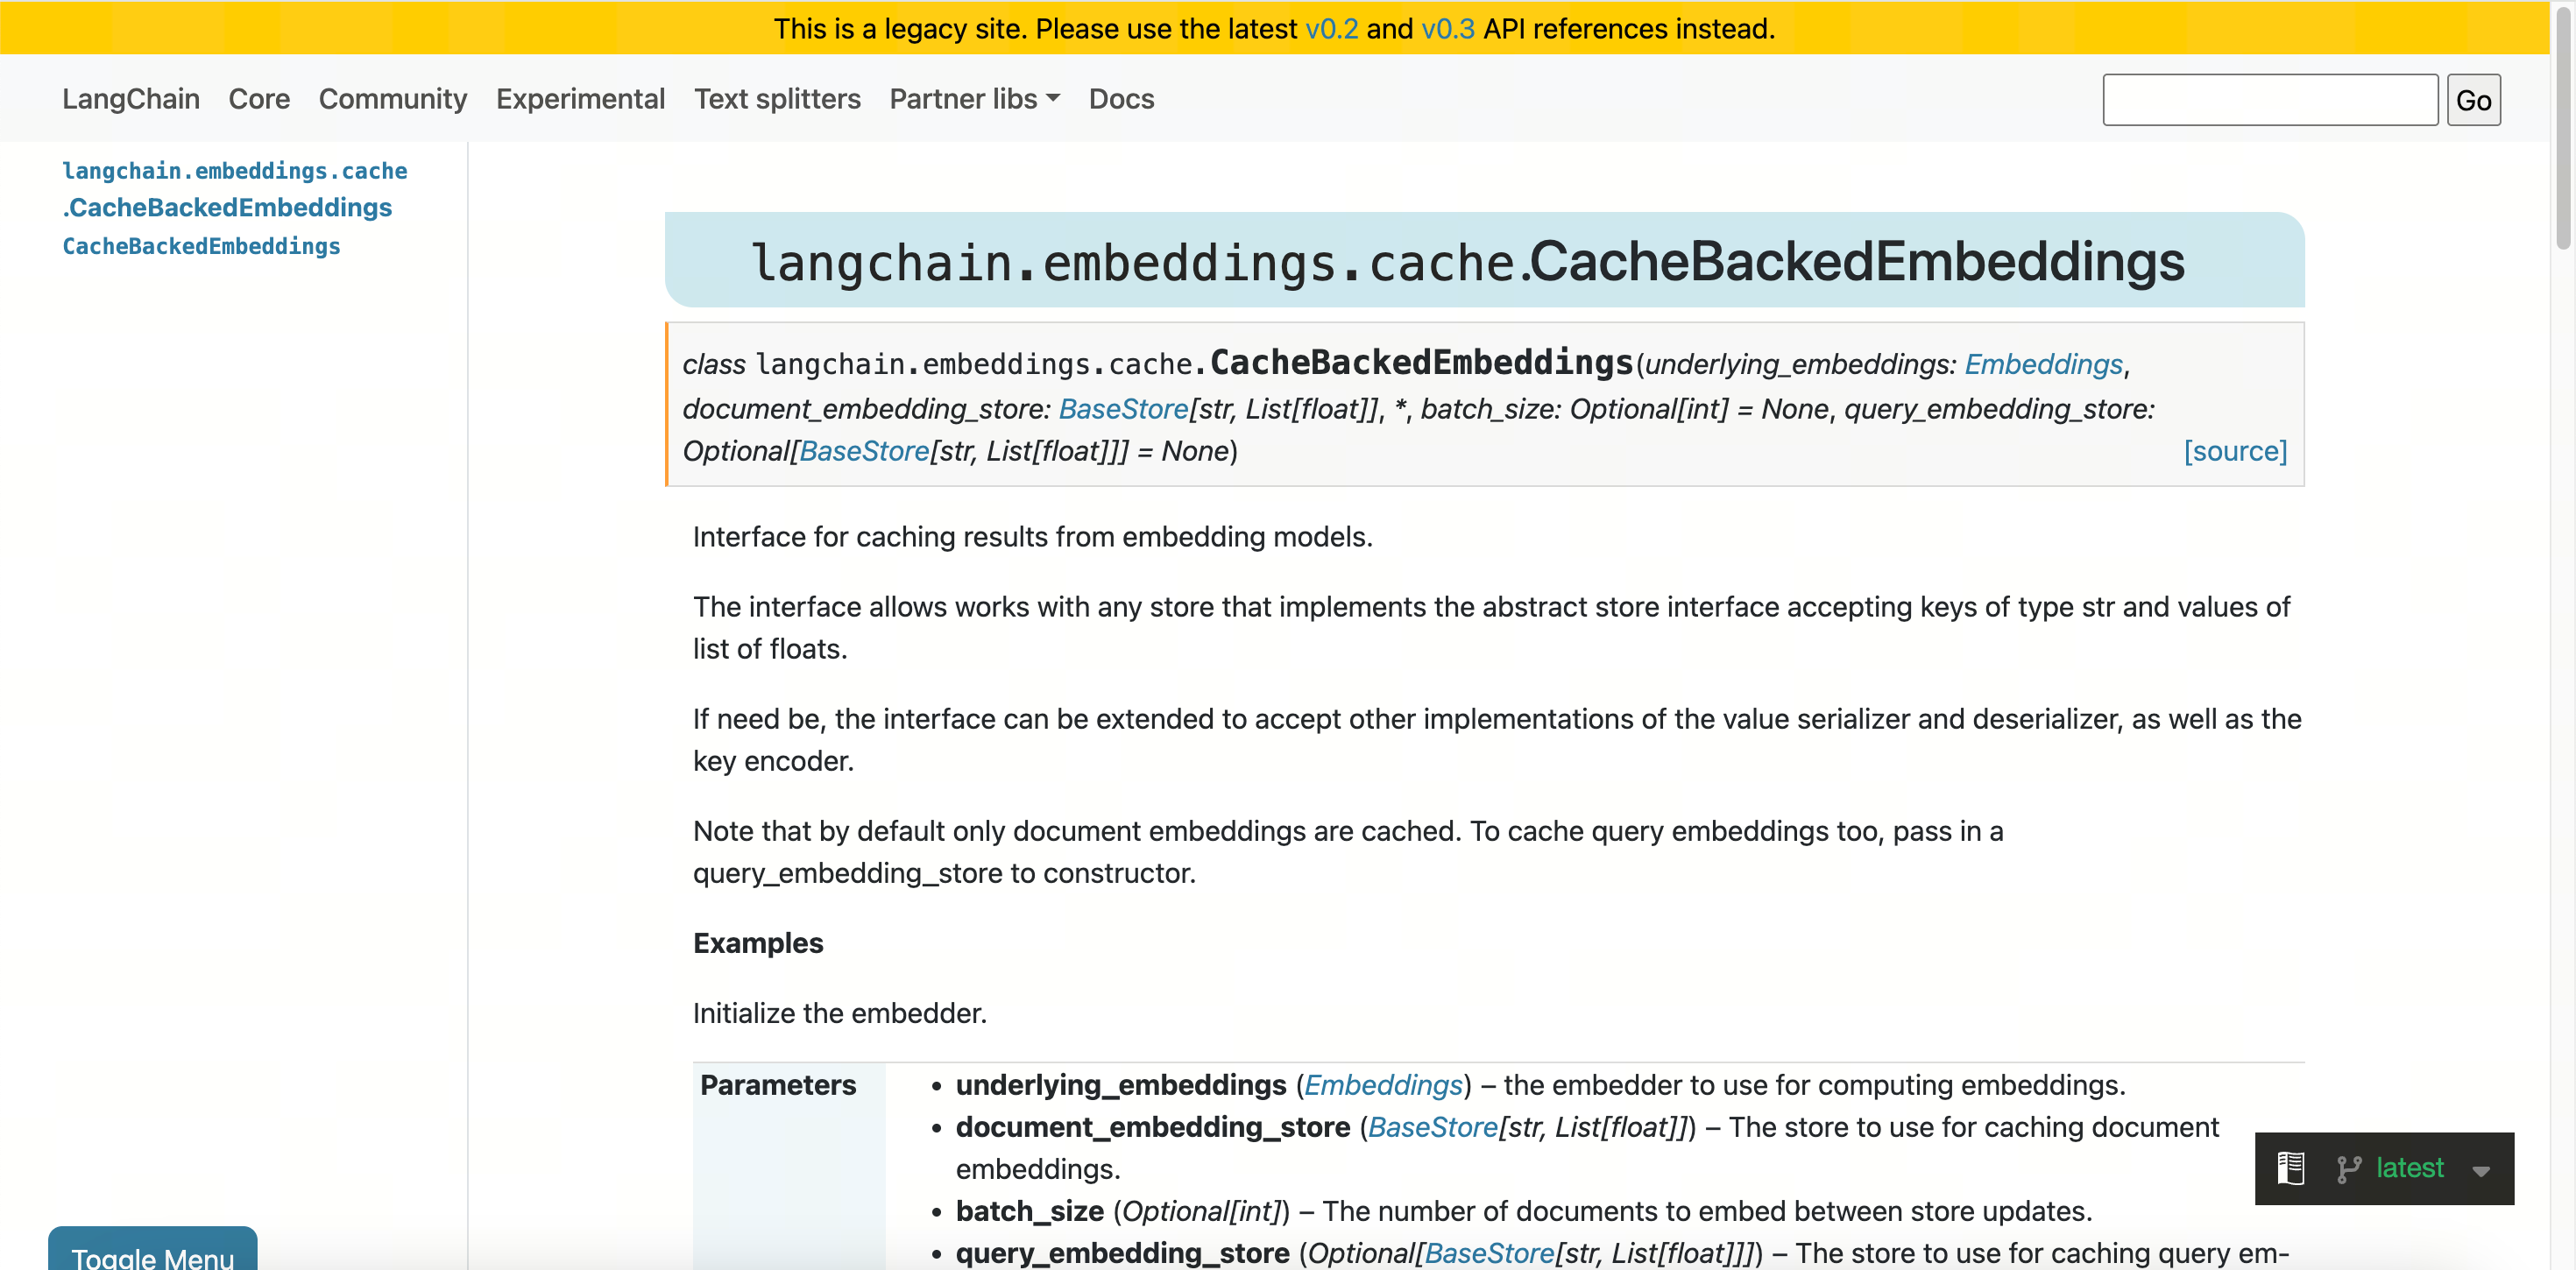Follow the v0.2 API reference link

[1331, 28]
